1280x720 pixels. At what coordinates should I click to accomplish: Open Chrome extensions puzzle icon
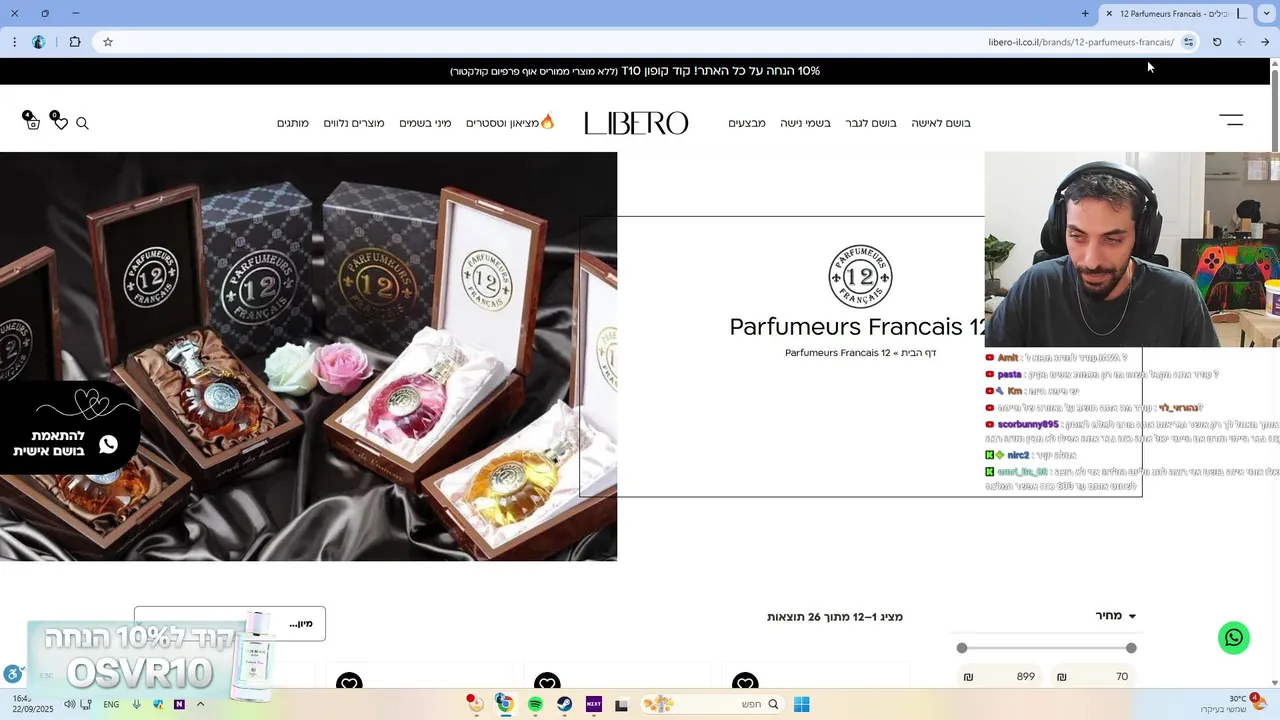(x=75, y=42)
